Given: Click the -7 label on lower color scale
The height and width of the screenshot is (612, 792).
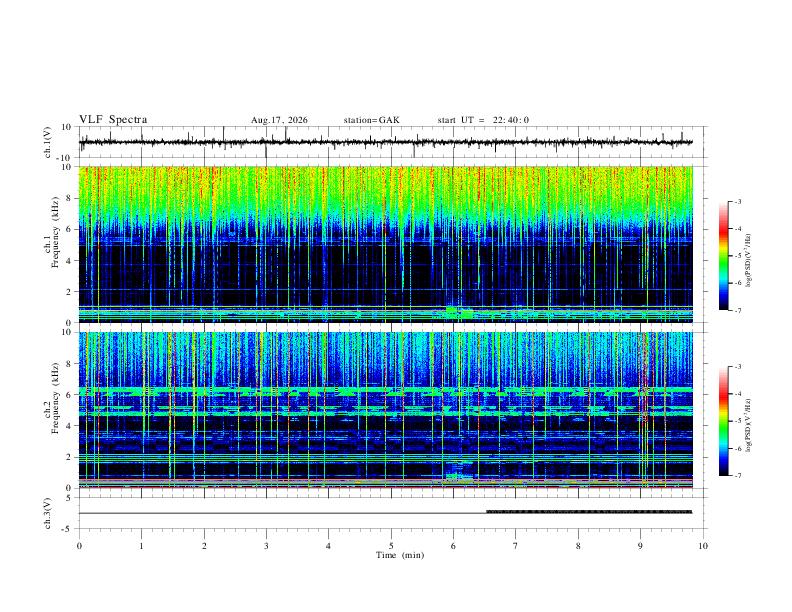Looking at the screenshot, I should pos(738,475).
